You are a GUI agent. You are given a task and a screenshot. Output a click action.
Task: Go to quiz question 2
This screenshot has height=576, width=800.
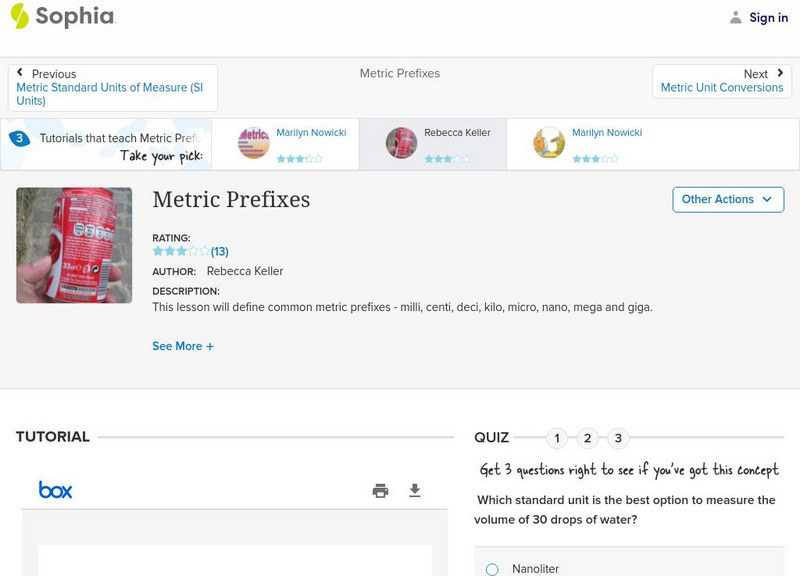click(x=588, y=438)
